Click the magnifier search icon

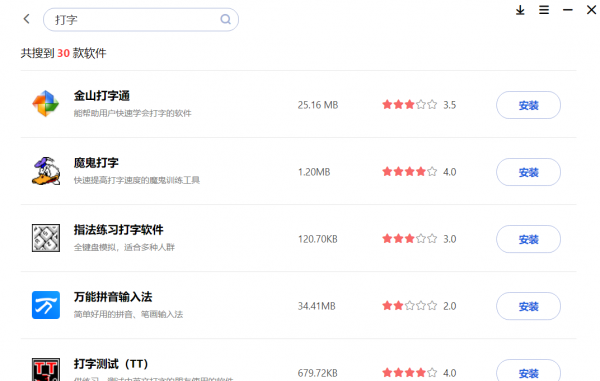(x=225, y=19)
